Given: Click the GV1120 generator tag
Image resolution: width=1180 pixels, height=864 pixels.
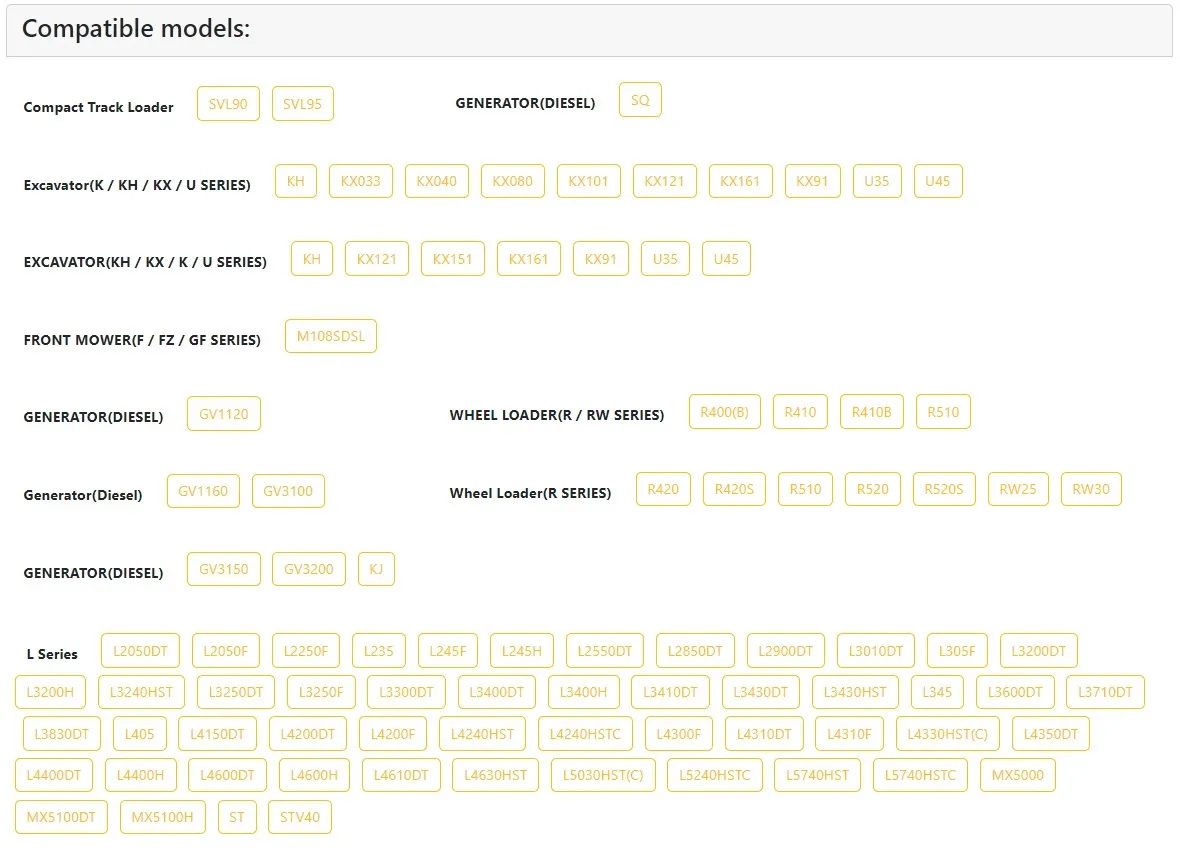Looking at the screenshot, I should coord(224,414).
